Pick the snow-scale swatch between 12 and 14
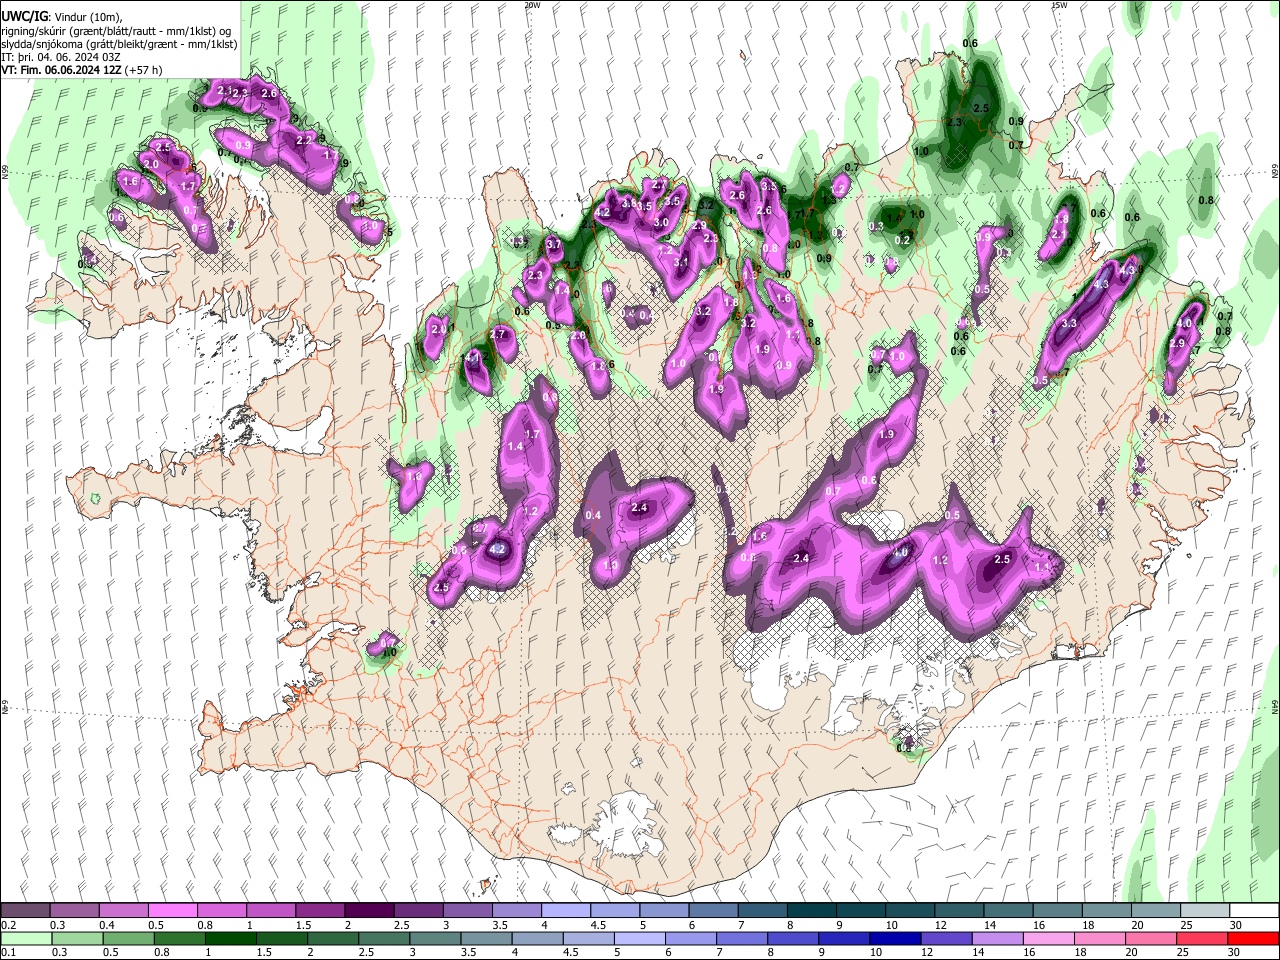Viewport: 1280px width, 960px height. click(x=960, y=911)
